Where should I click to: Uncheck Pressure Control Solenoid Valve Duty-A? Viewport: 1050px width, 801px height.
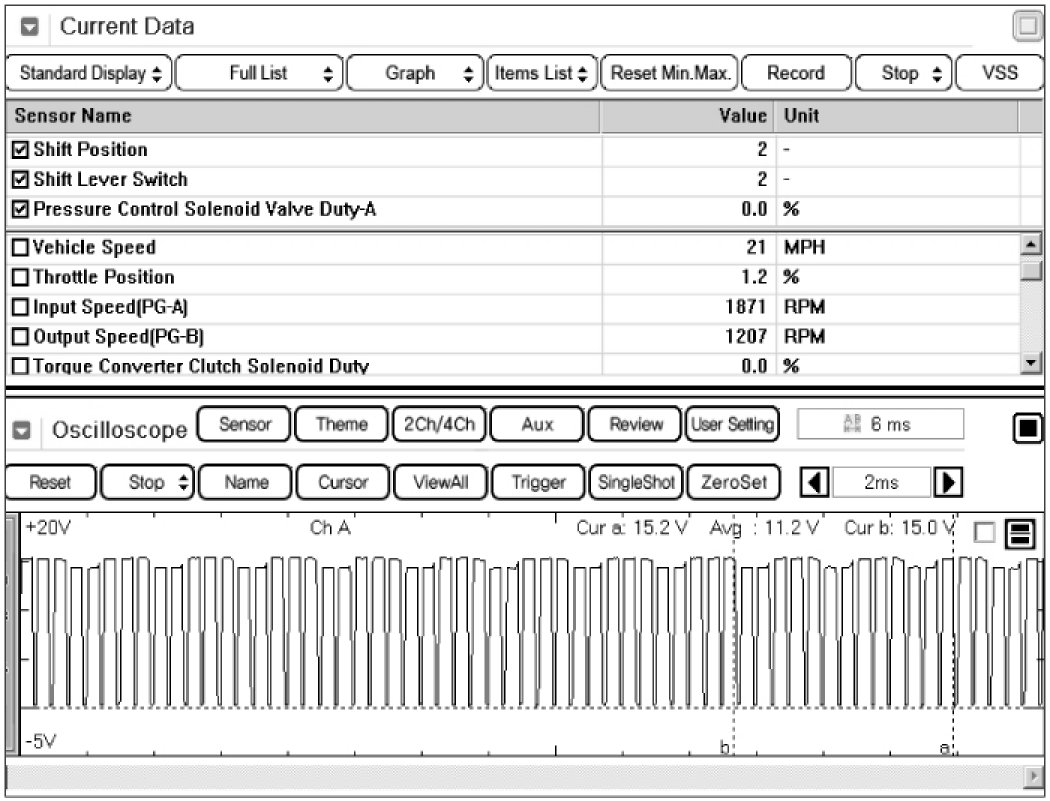coord(21,210)
